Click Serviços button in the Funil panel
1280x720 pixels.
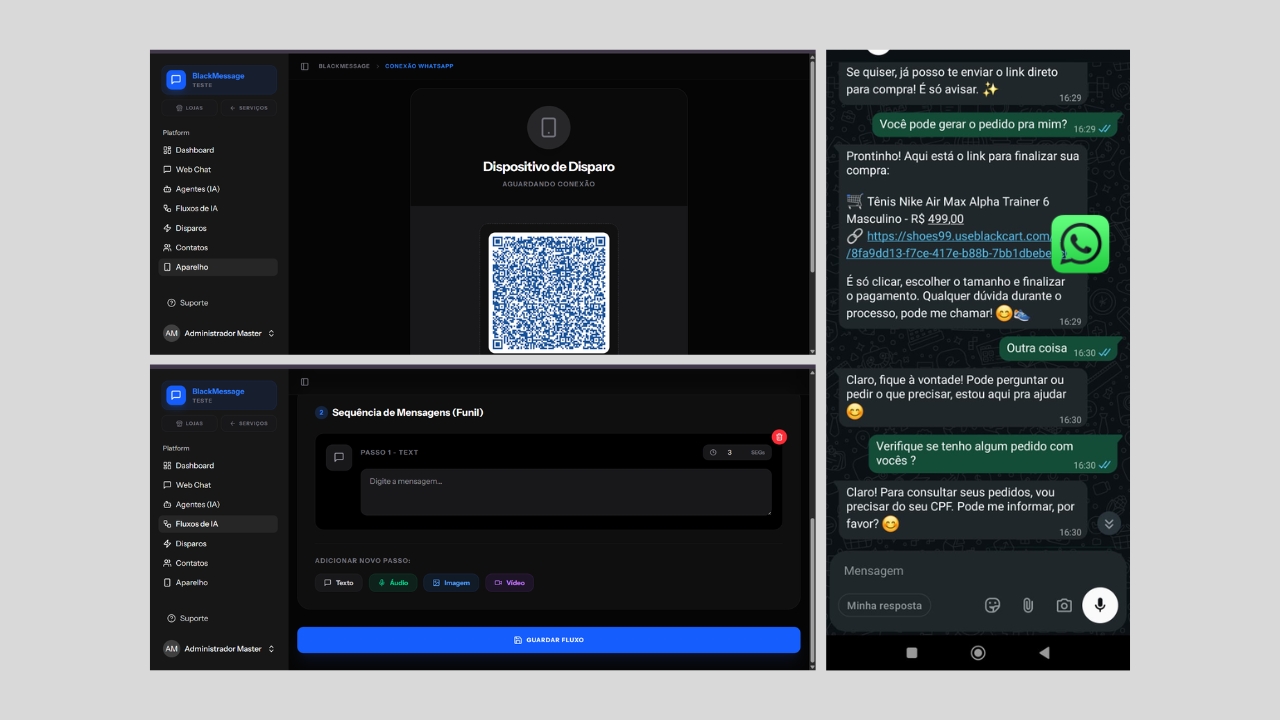pos(249,423)
